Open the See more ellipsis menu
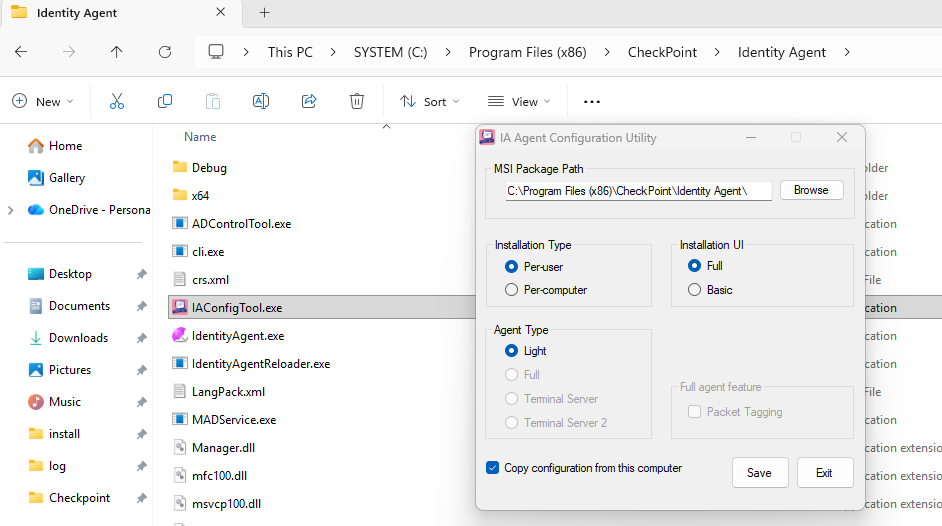Image resolution: width=942 pixels, height=526 pixels. coord(592,101)
